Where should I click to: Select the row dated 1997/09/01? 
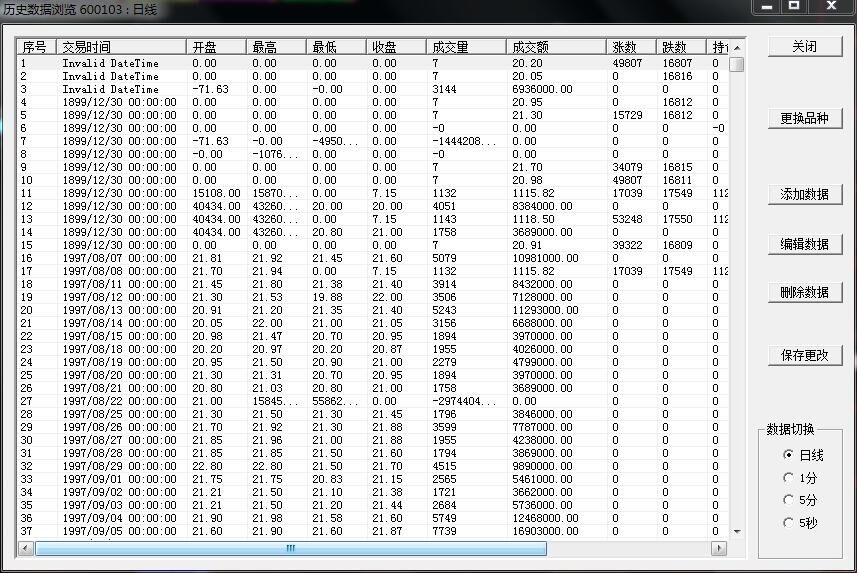[x=373, y=480]
